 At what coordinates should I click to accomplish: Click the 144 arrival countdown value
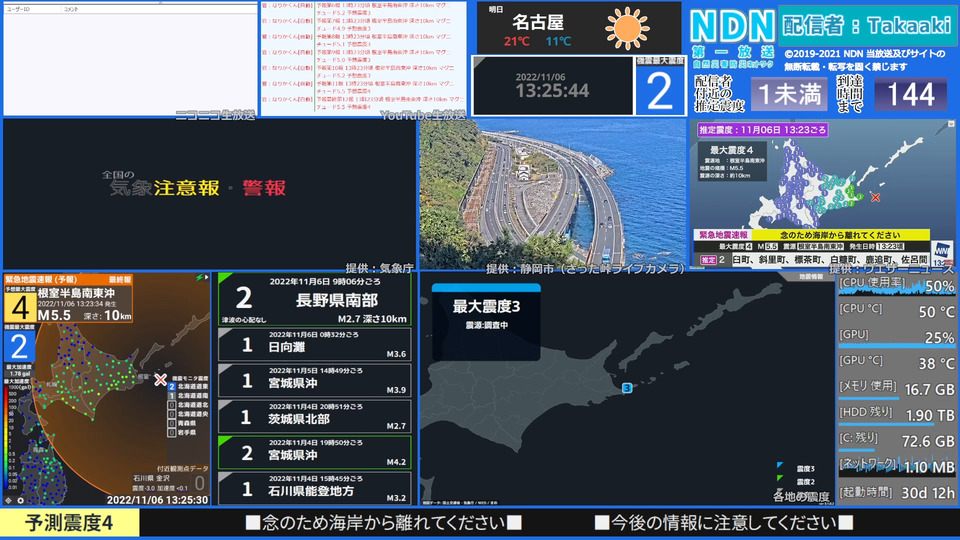(x=910, y=94)
